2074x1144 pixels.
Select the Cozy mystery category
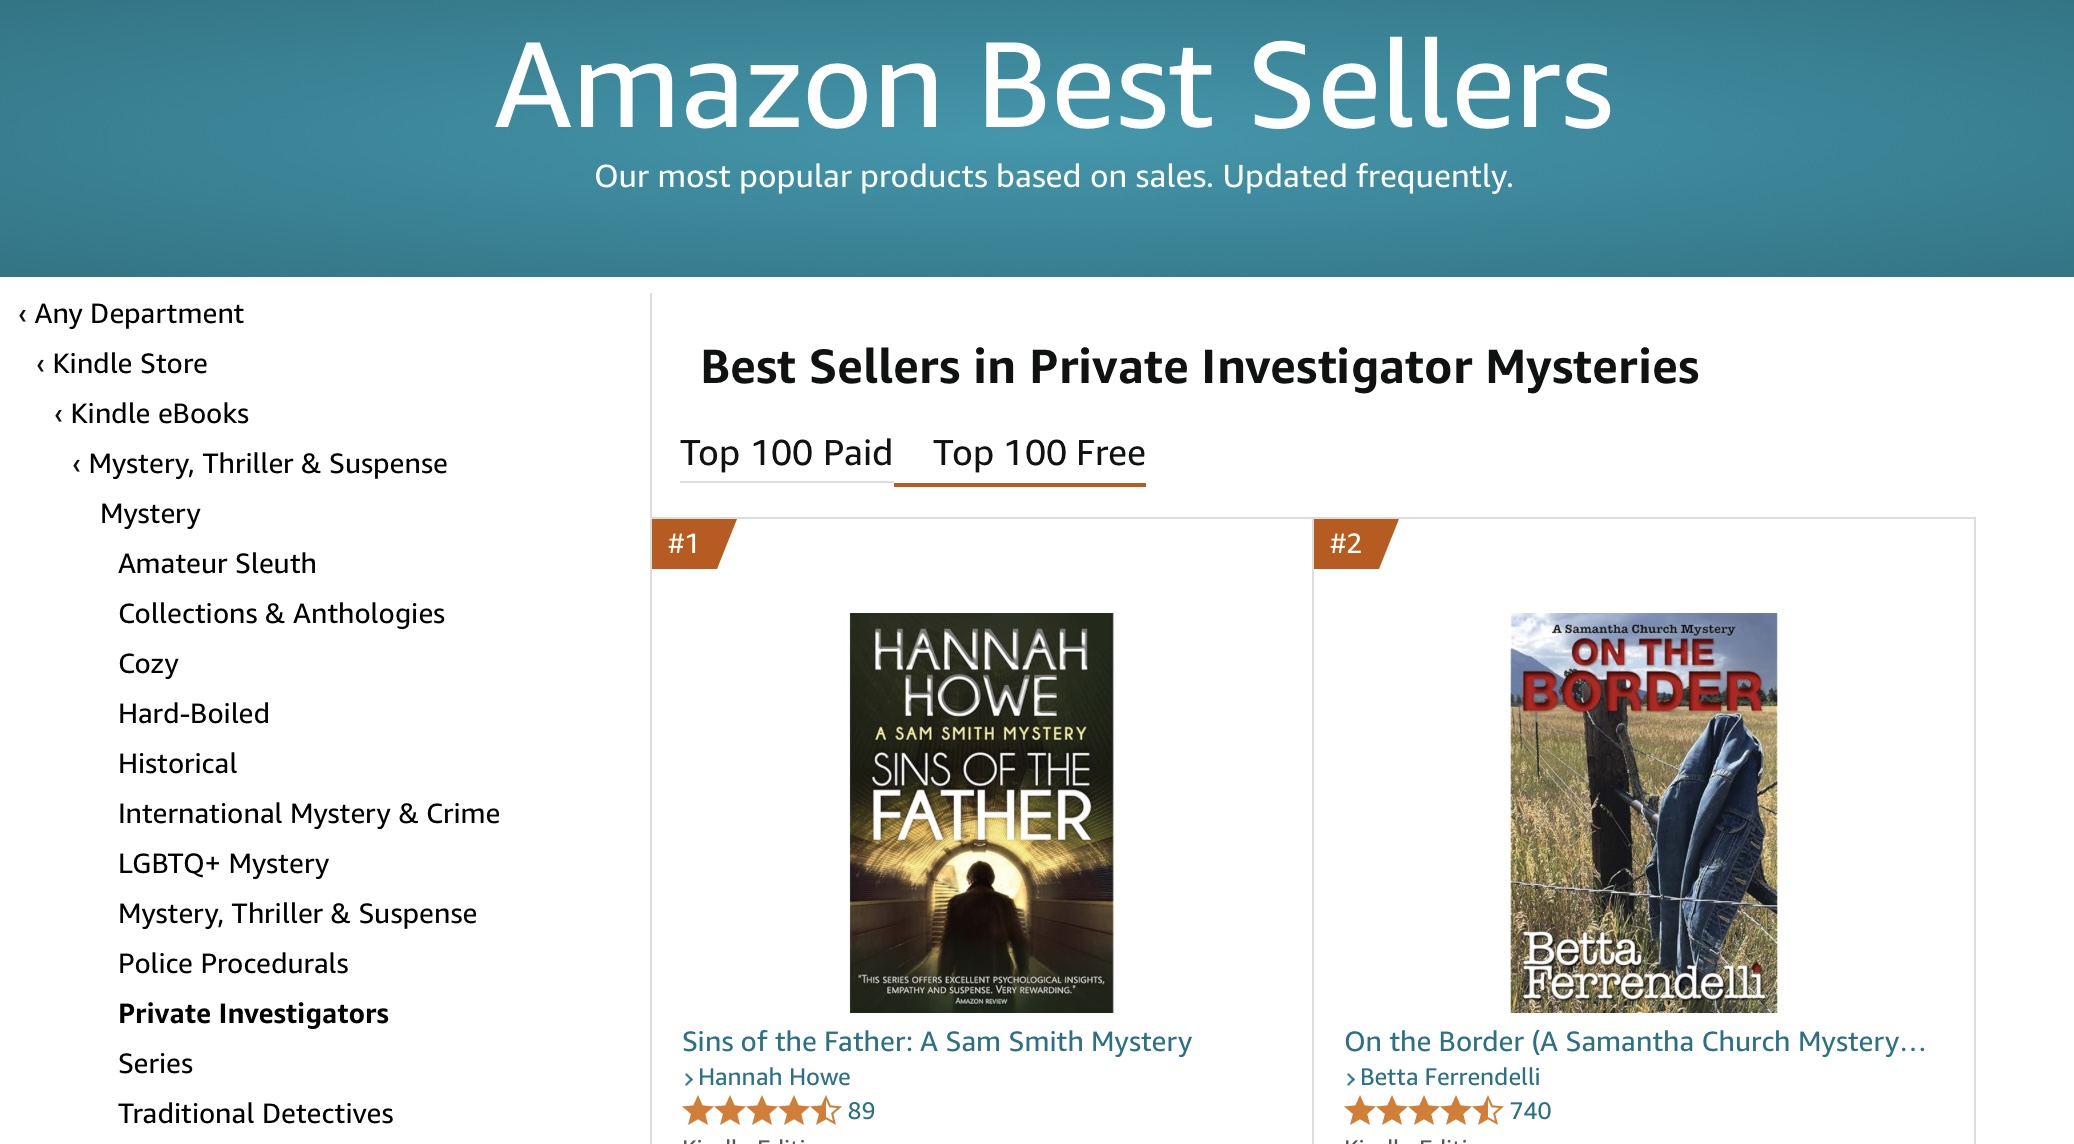pyautogui.click(x=148, y=664)
